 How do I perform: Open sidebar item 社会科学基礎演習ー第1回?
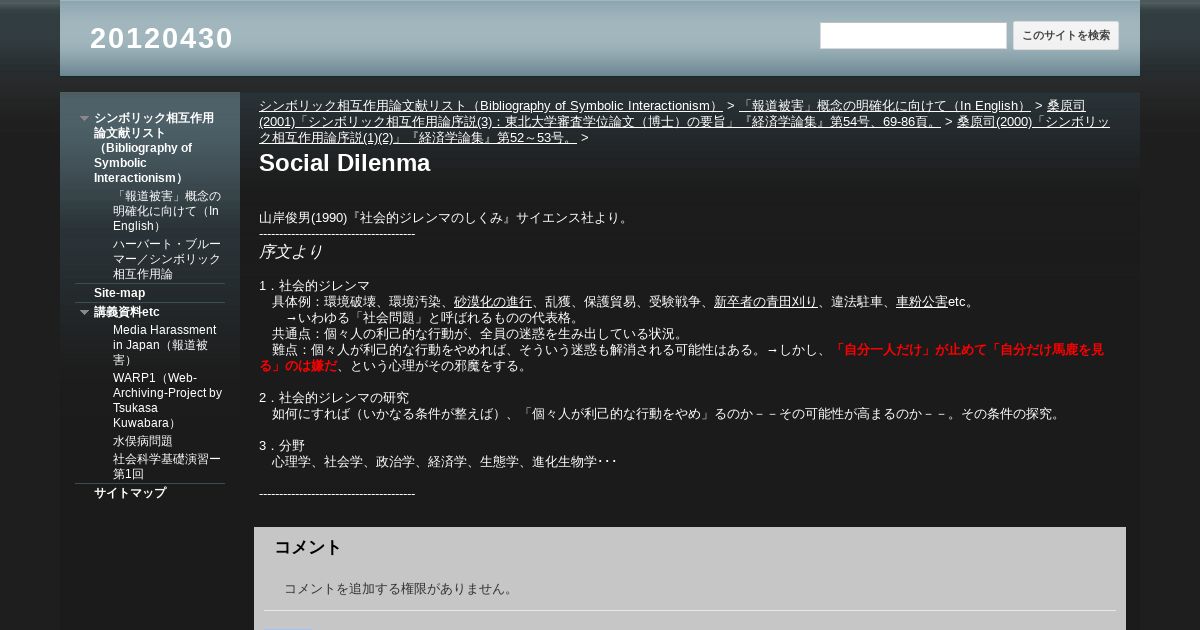(x=167, y=467)
